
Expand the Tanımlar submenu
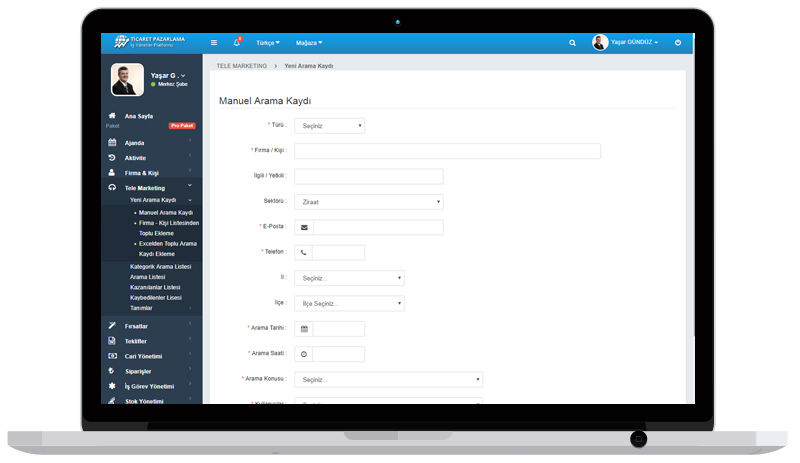190,308
